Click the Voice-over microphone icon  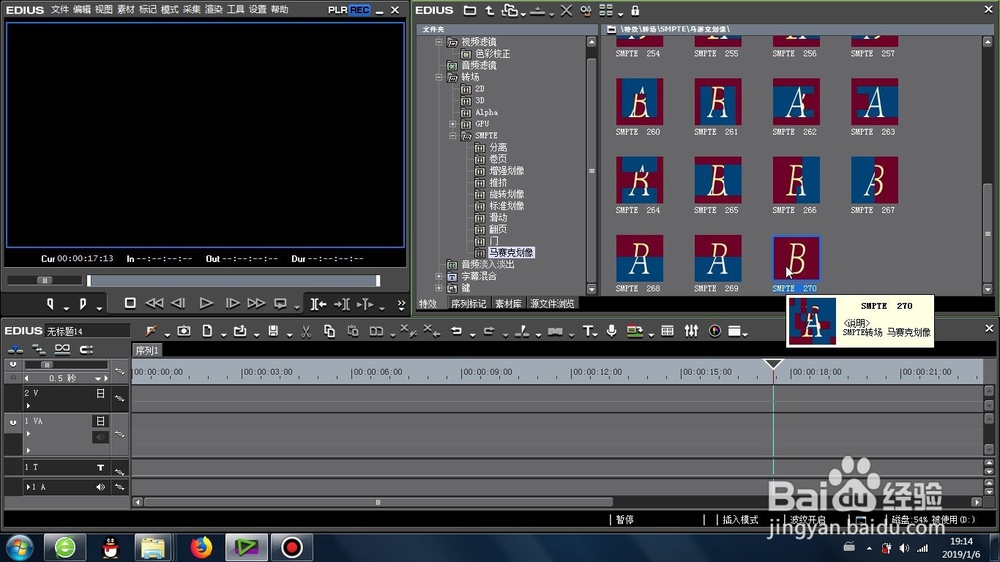pyautogui.click(x=611, y=330)
